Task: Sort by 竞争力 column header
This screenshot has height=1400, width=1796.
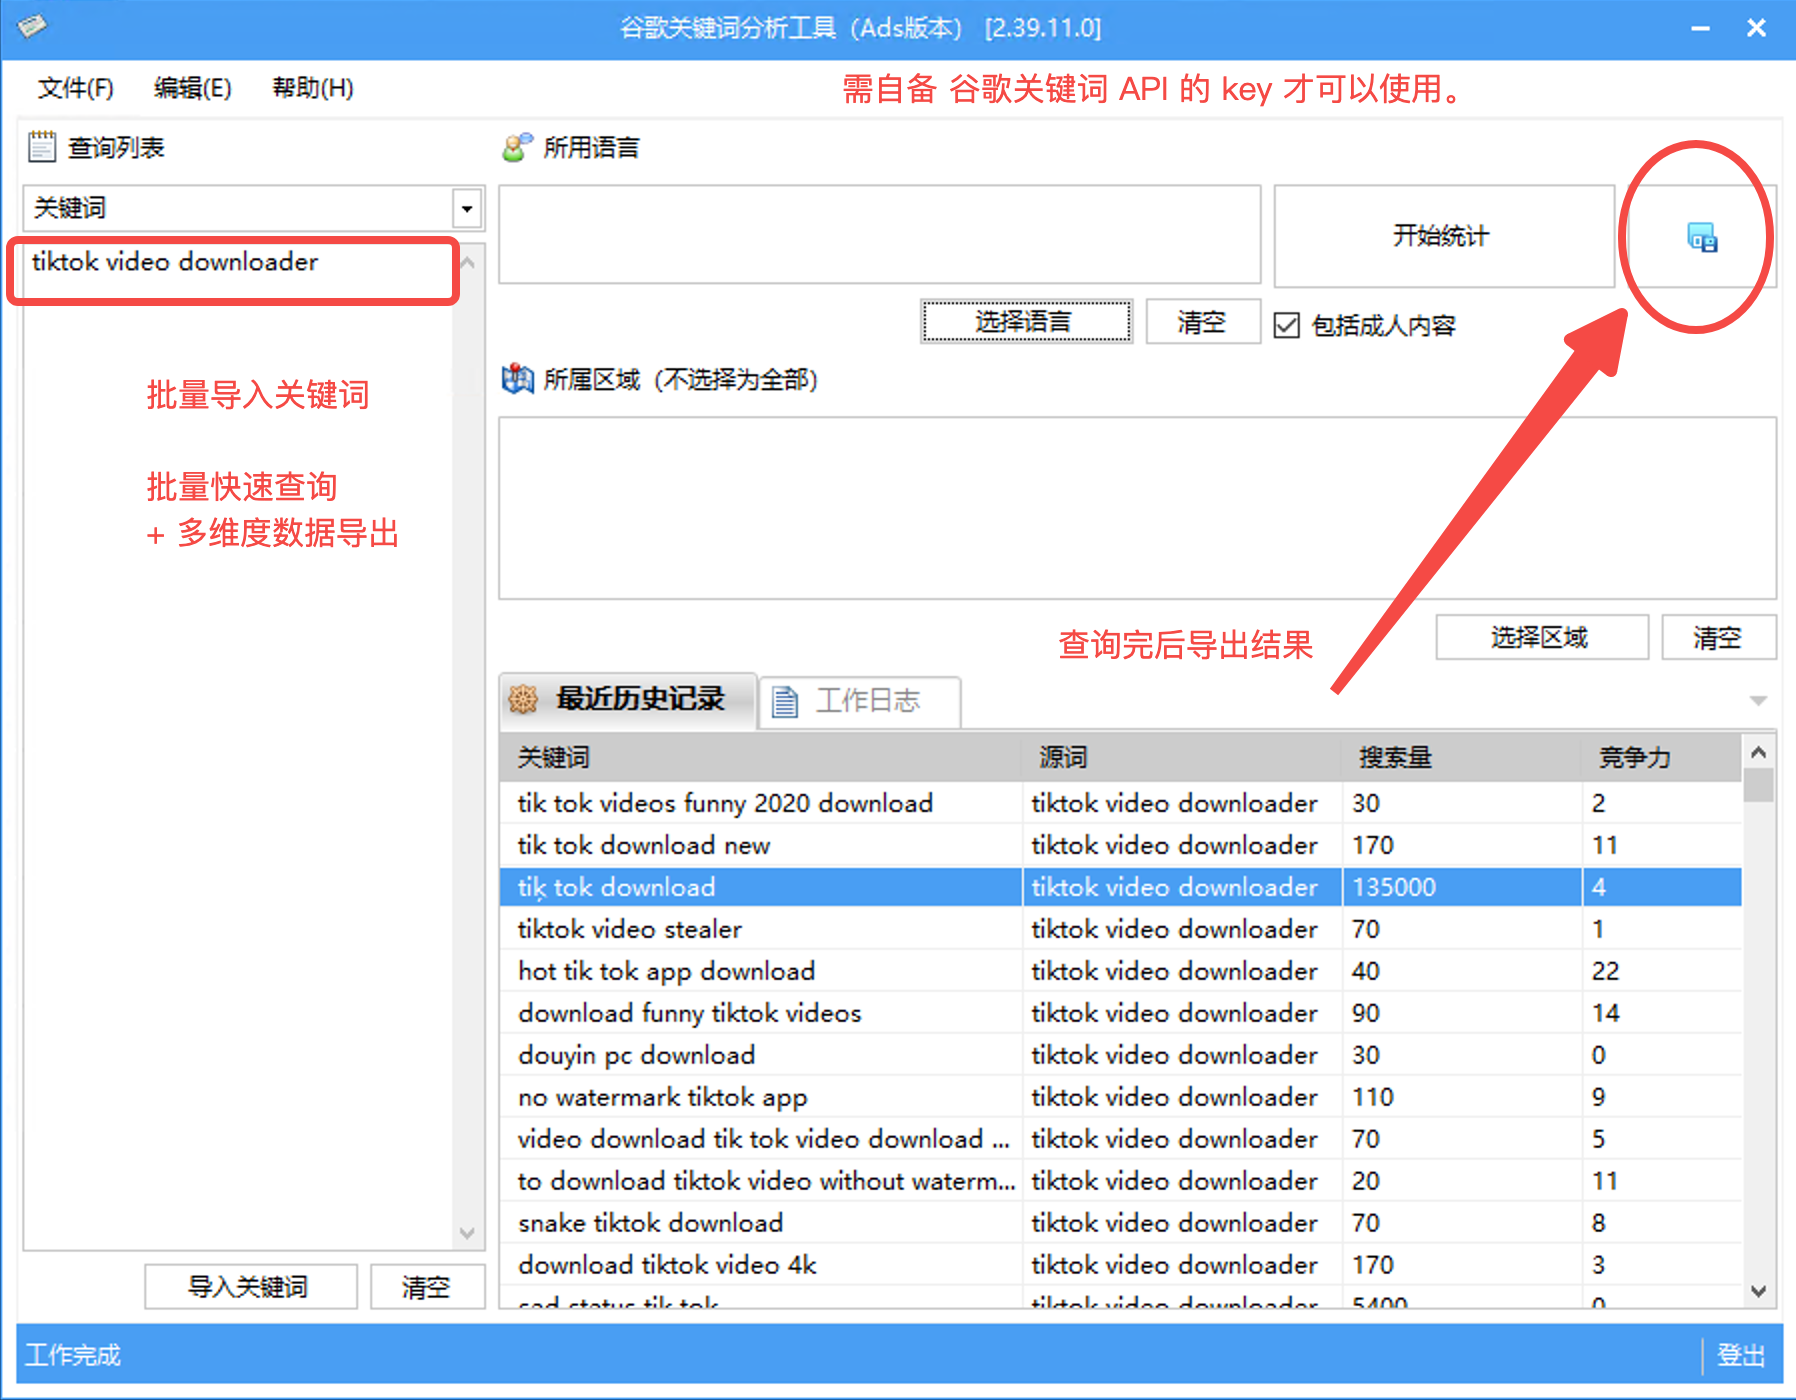Action: click(x=1661, y=757)
